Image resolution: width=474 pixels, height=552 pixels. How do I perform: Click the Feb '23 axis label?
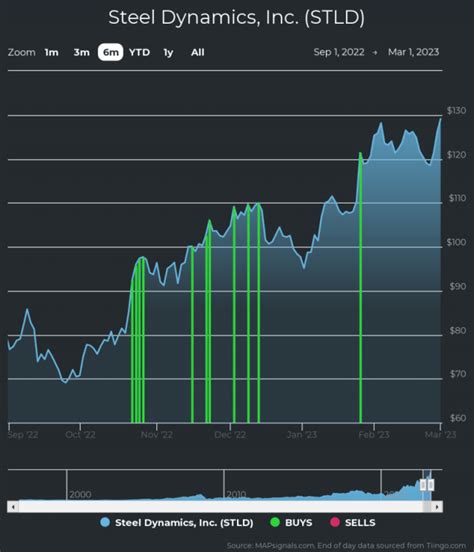tap(374, 435)
